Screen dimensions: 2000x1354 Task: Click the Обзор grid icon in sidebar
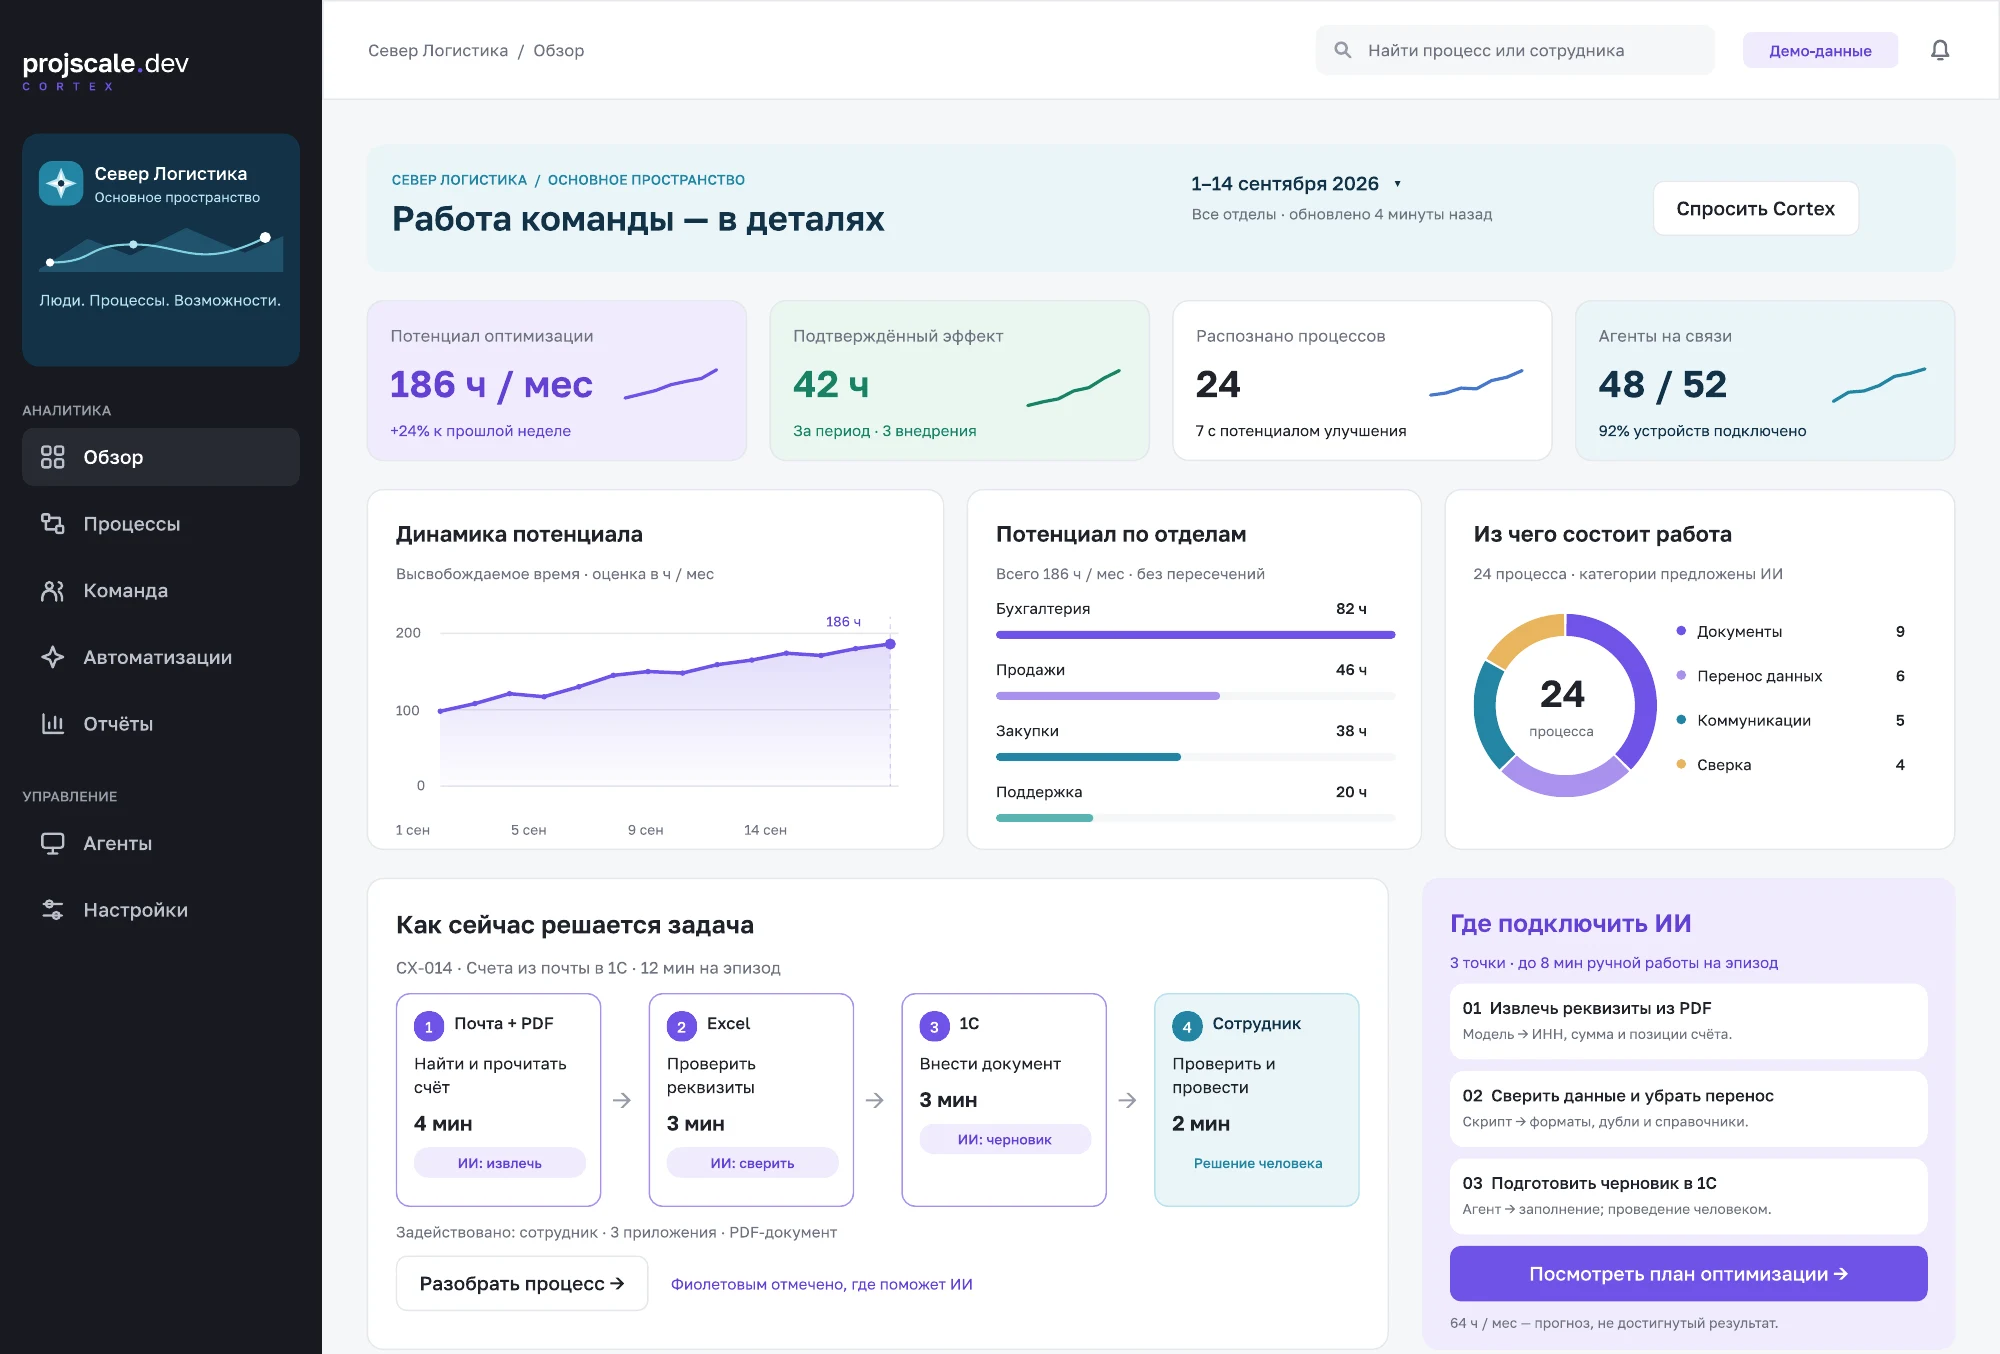[52, 457]
